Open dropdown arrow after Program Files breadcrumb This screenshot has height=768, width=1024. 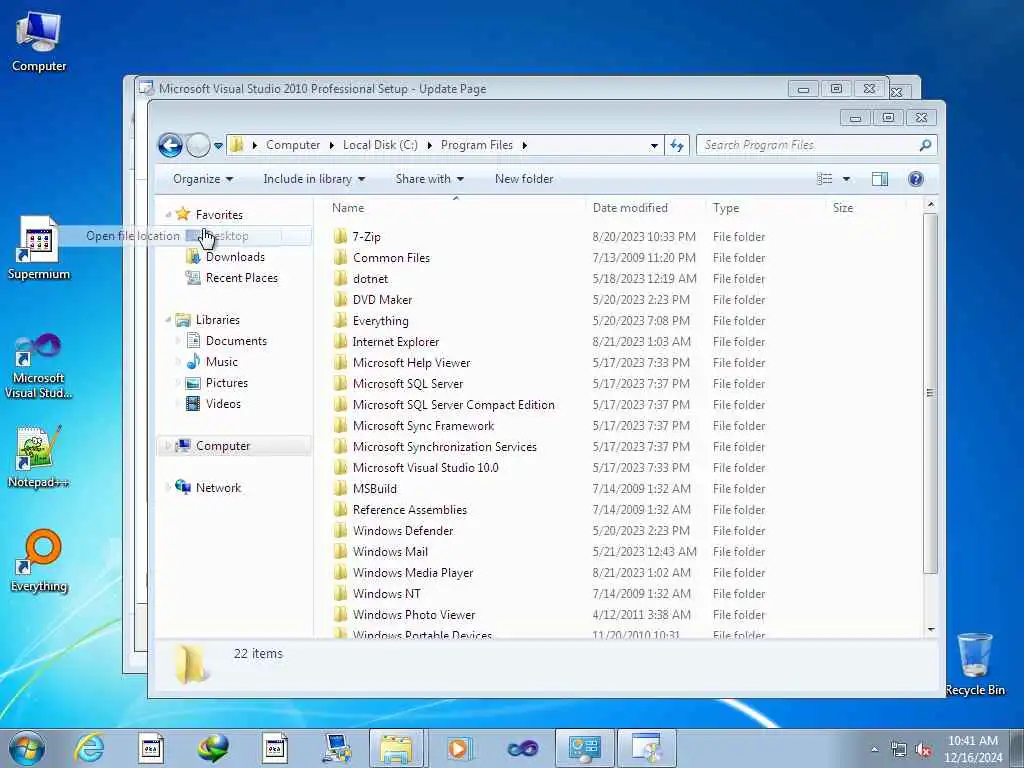(524, 145)
